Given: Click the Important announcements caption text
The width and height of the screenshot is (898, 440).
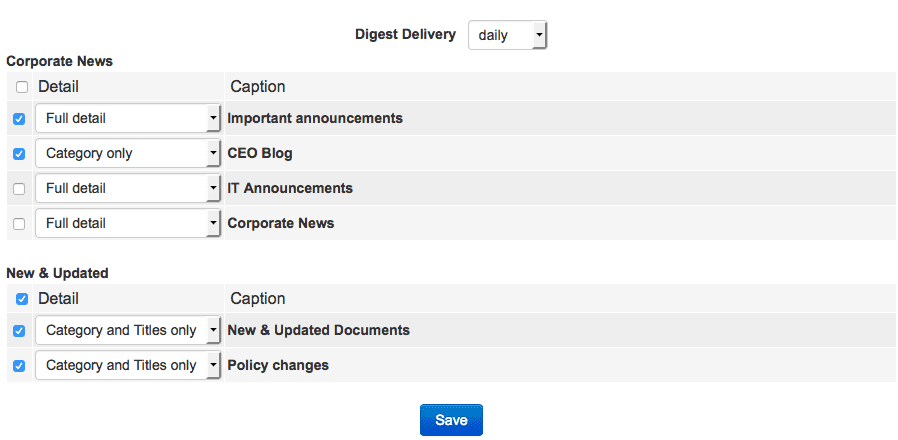Looking at the screenshot, I should [x=315, y=118].
